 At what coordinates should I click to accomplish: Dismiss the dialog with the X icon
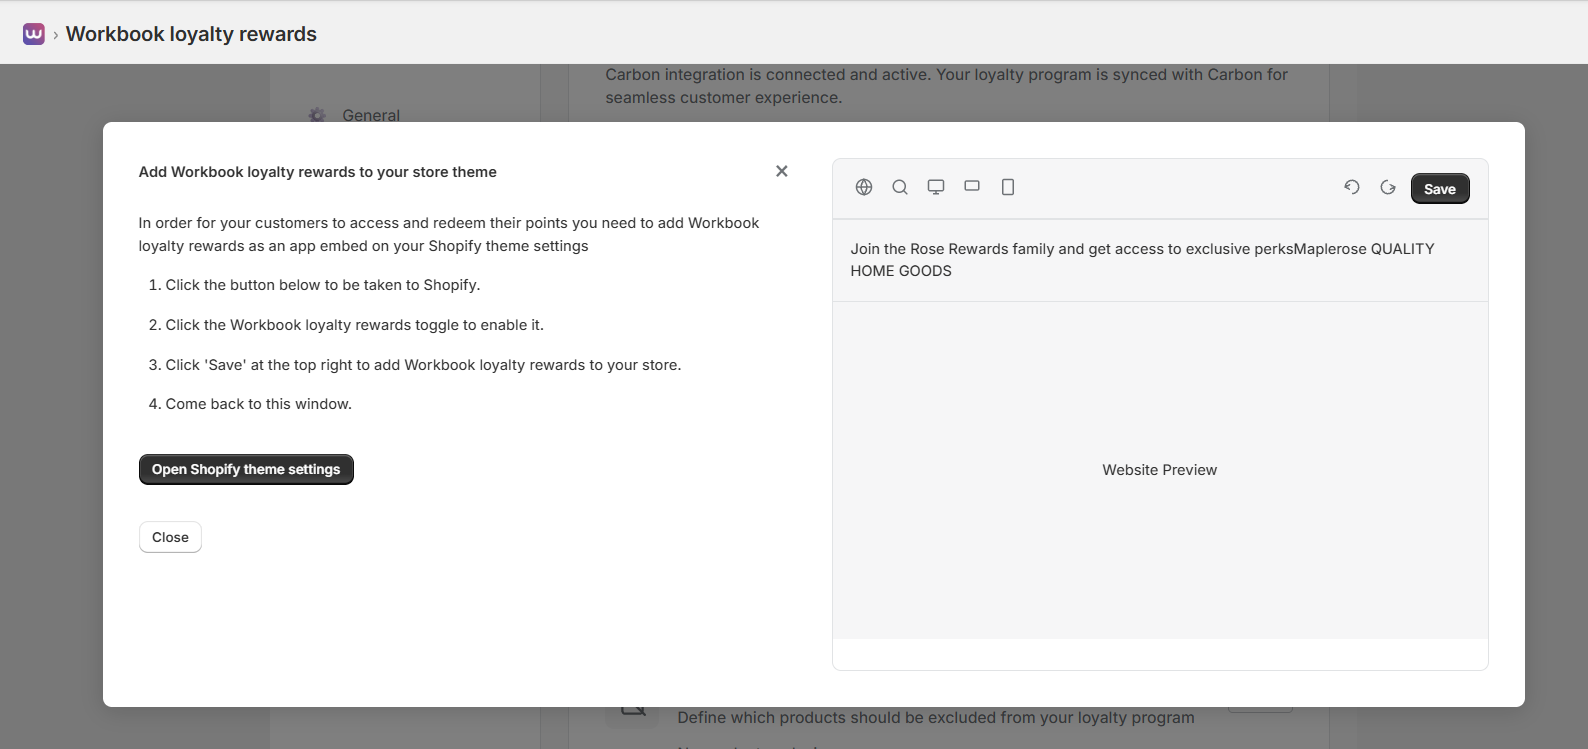click(782, 171)
